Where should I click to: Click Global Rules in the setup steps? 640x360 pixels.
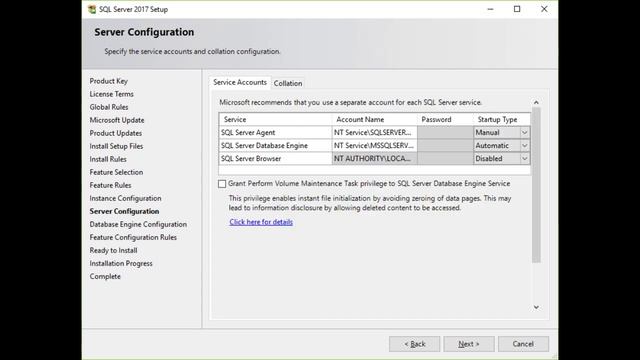[109, 107]
